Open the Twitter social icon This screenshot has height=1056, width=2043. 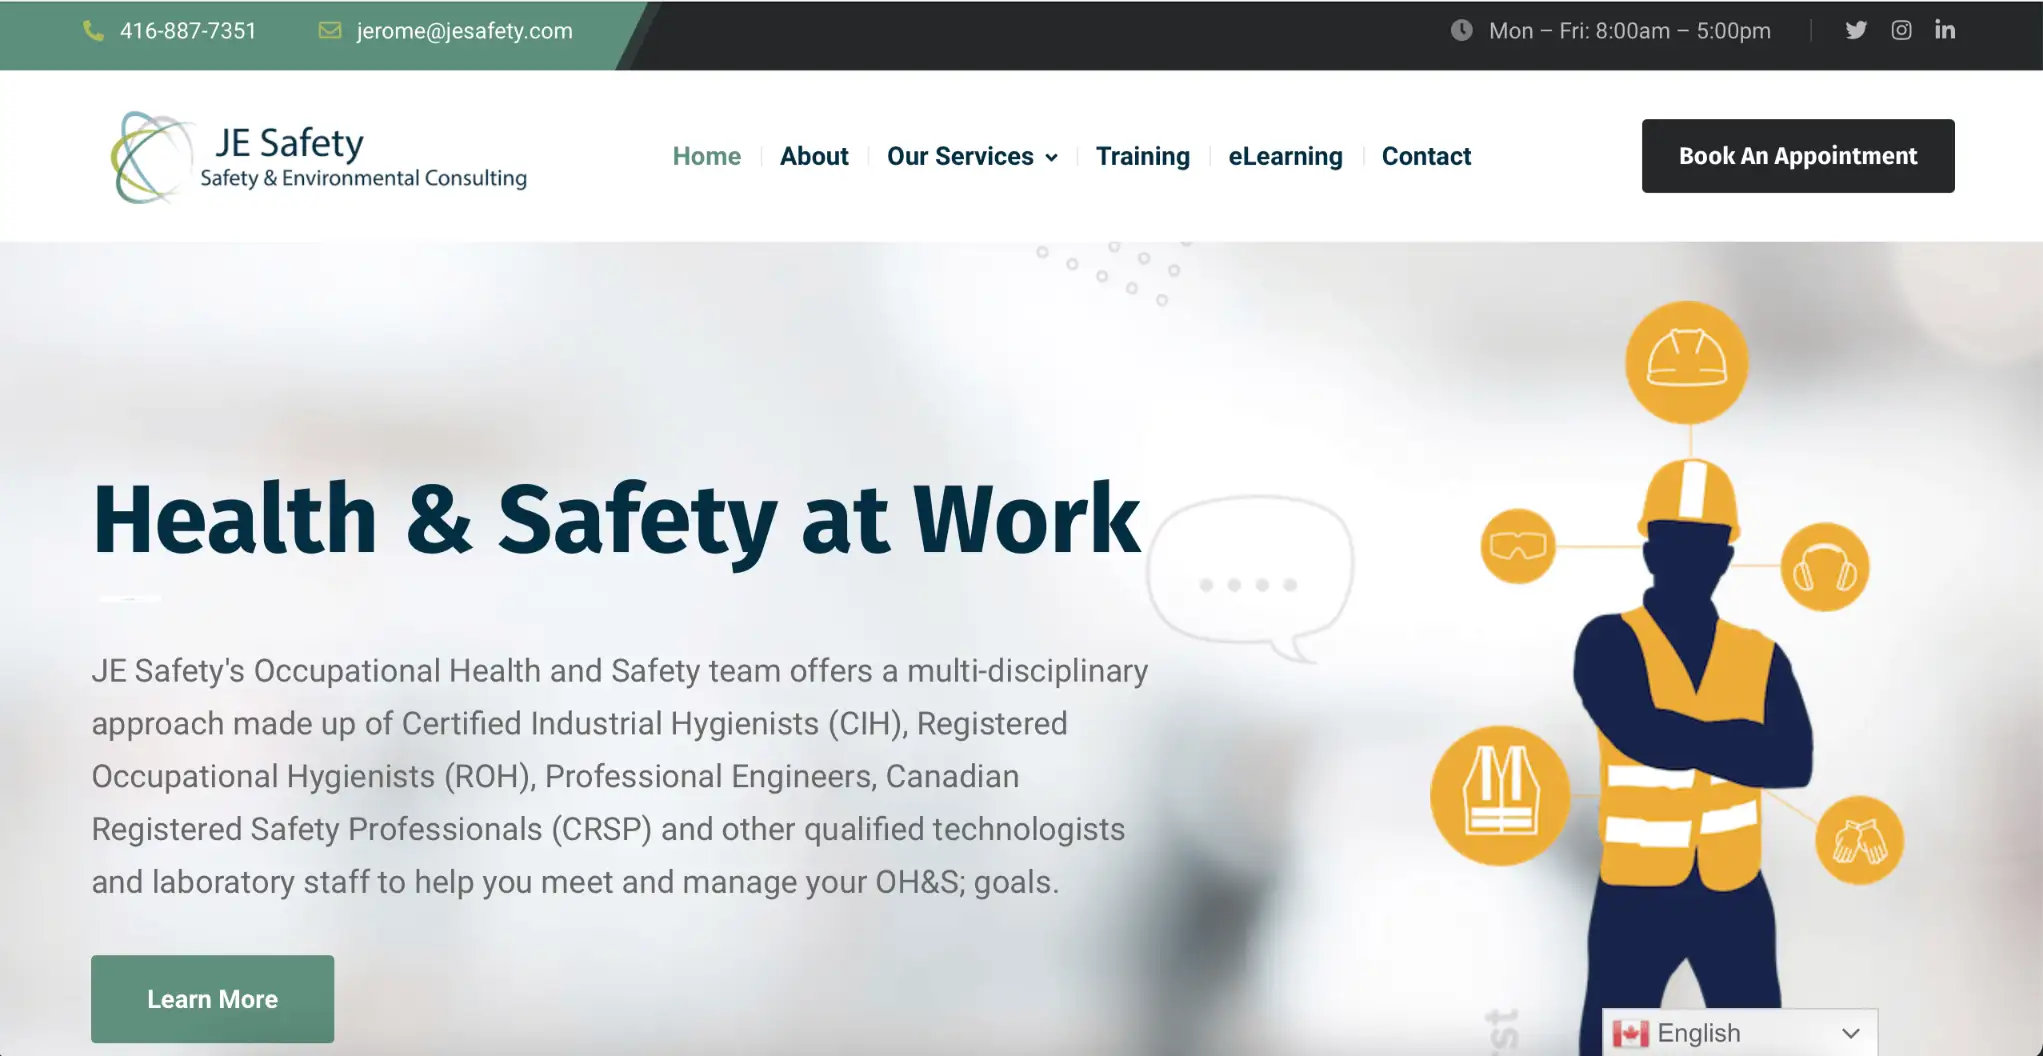1856,30
